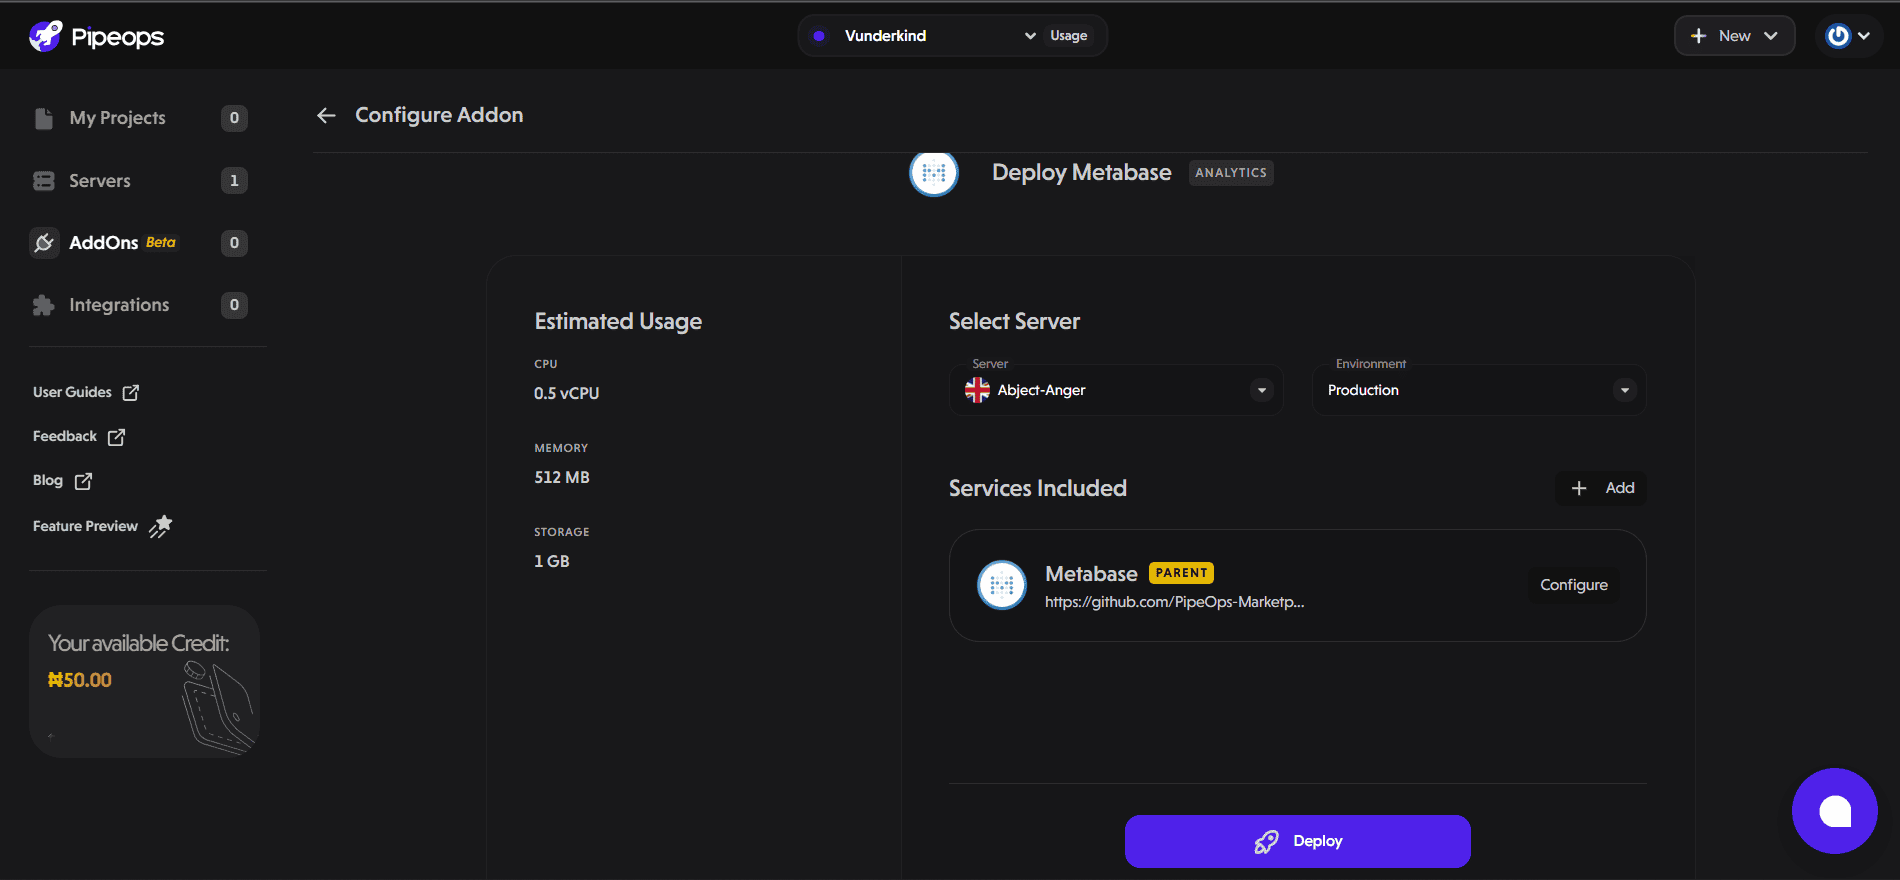The image size is (1900, 880).
Task: Click the 1 GB storage value
Action: pyautogui.click(x=551, y=562)
